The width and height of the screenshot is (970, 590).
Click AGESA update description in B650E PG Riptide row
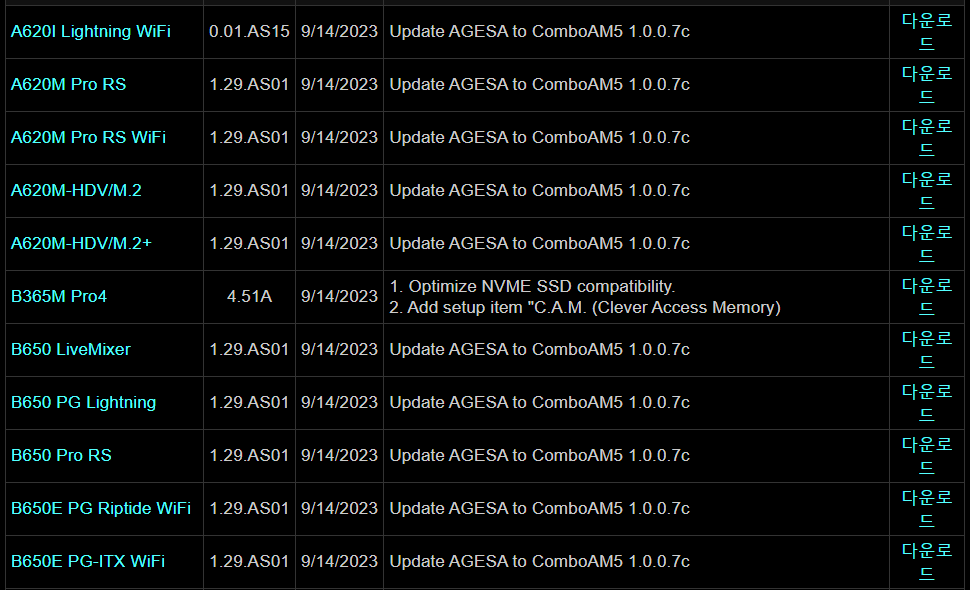(x=539, y=508)
